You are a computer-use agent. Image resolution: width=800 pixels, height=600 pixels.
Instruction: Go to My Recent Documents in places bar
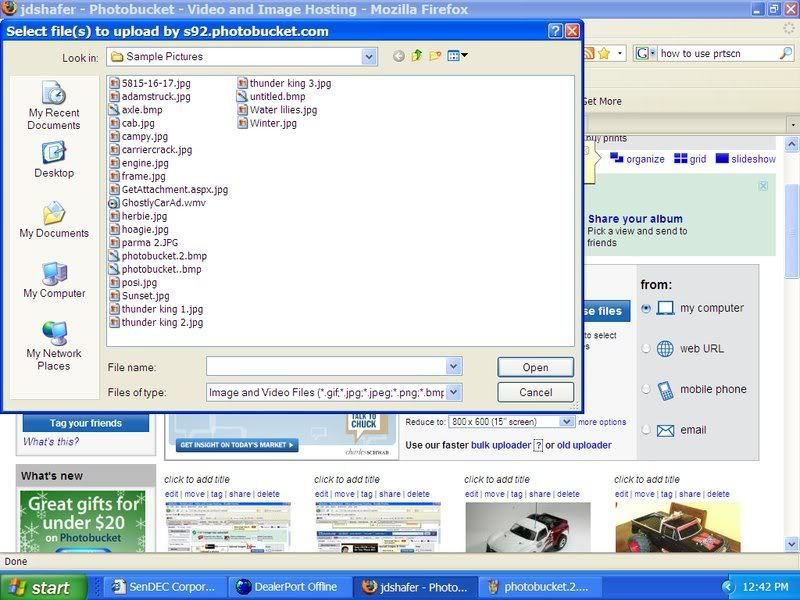54,106
